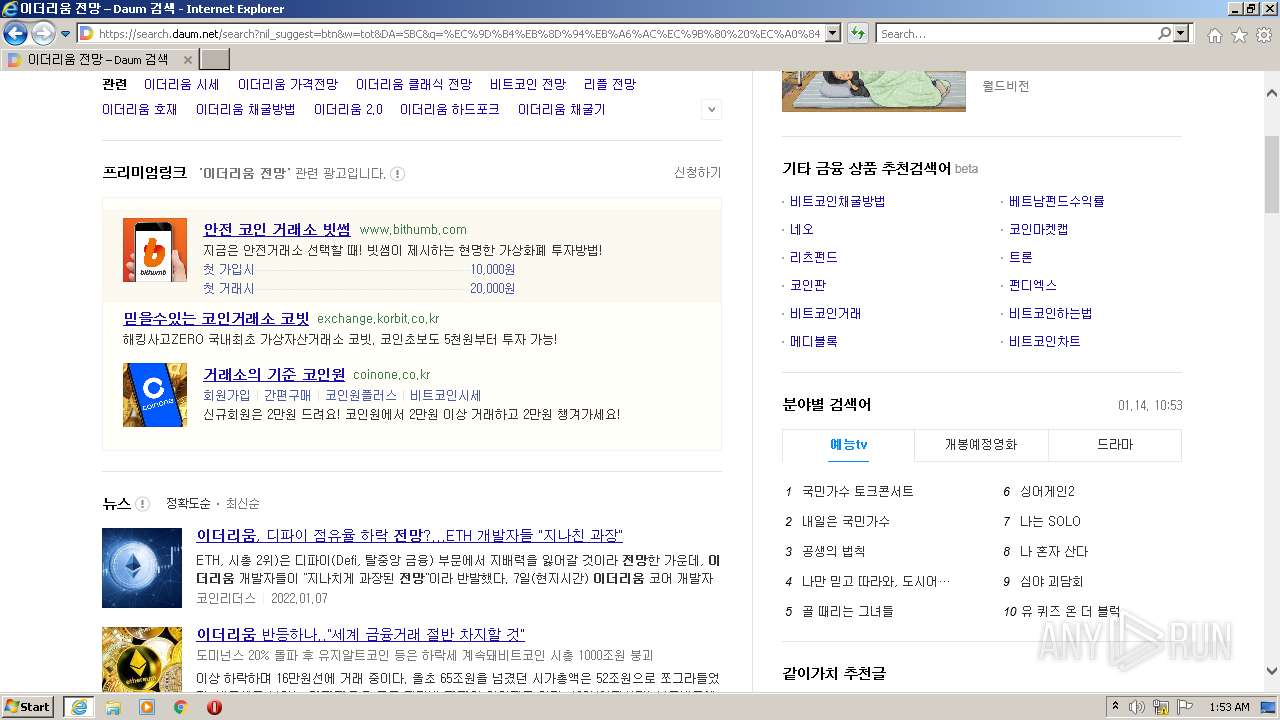Click the address bar URL field
Image resolution: width=1280 pixels, height=720 pixels.
458,34
